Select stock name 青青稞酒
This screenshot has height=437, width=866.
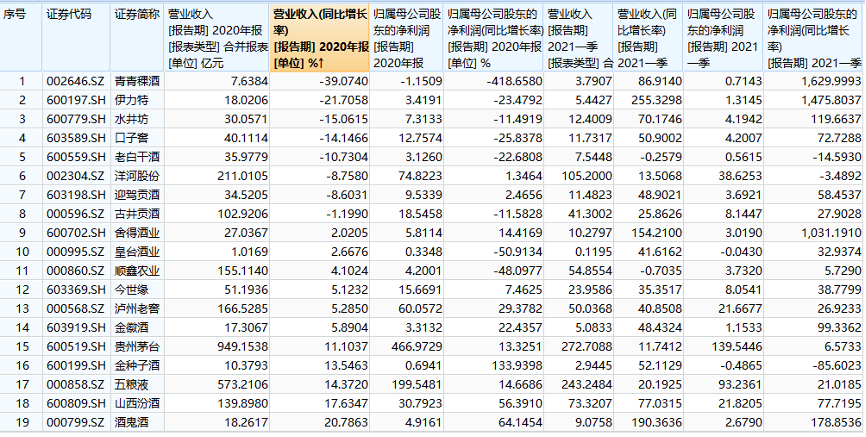pyautogui.click(x=137, y=82)
